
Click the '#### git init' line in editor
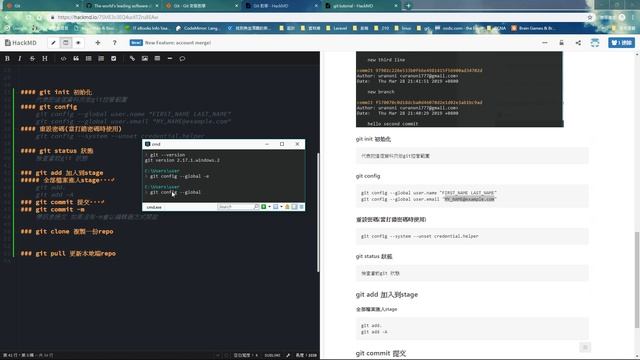(x=56, y=92)
